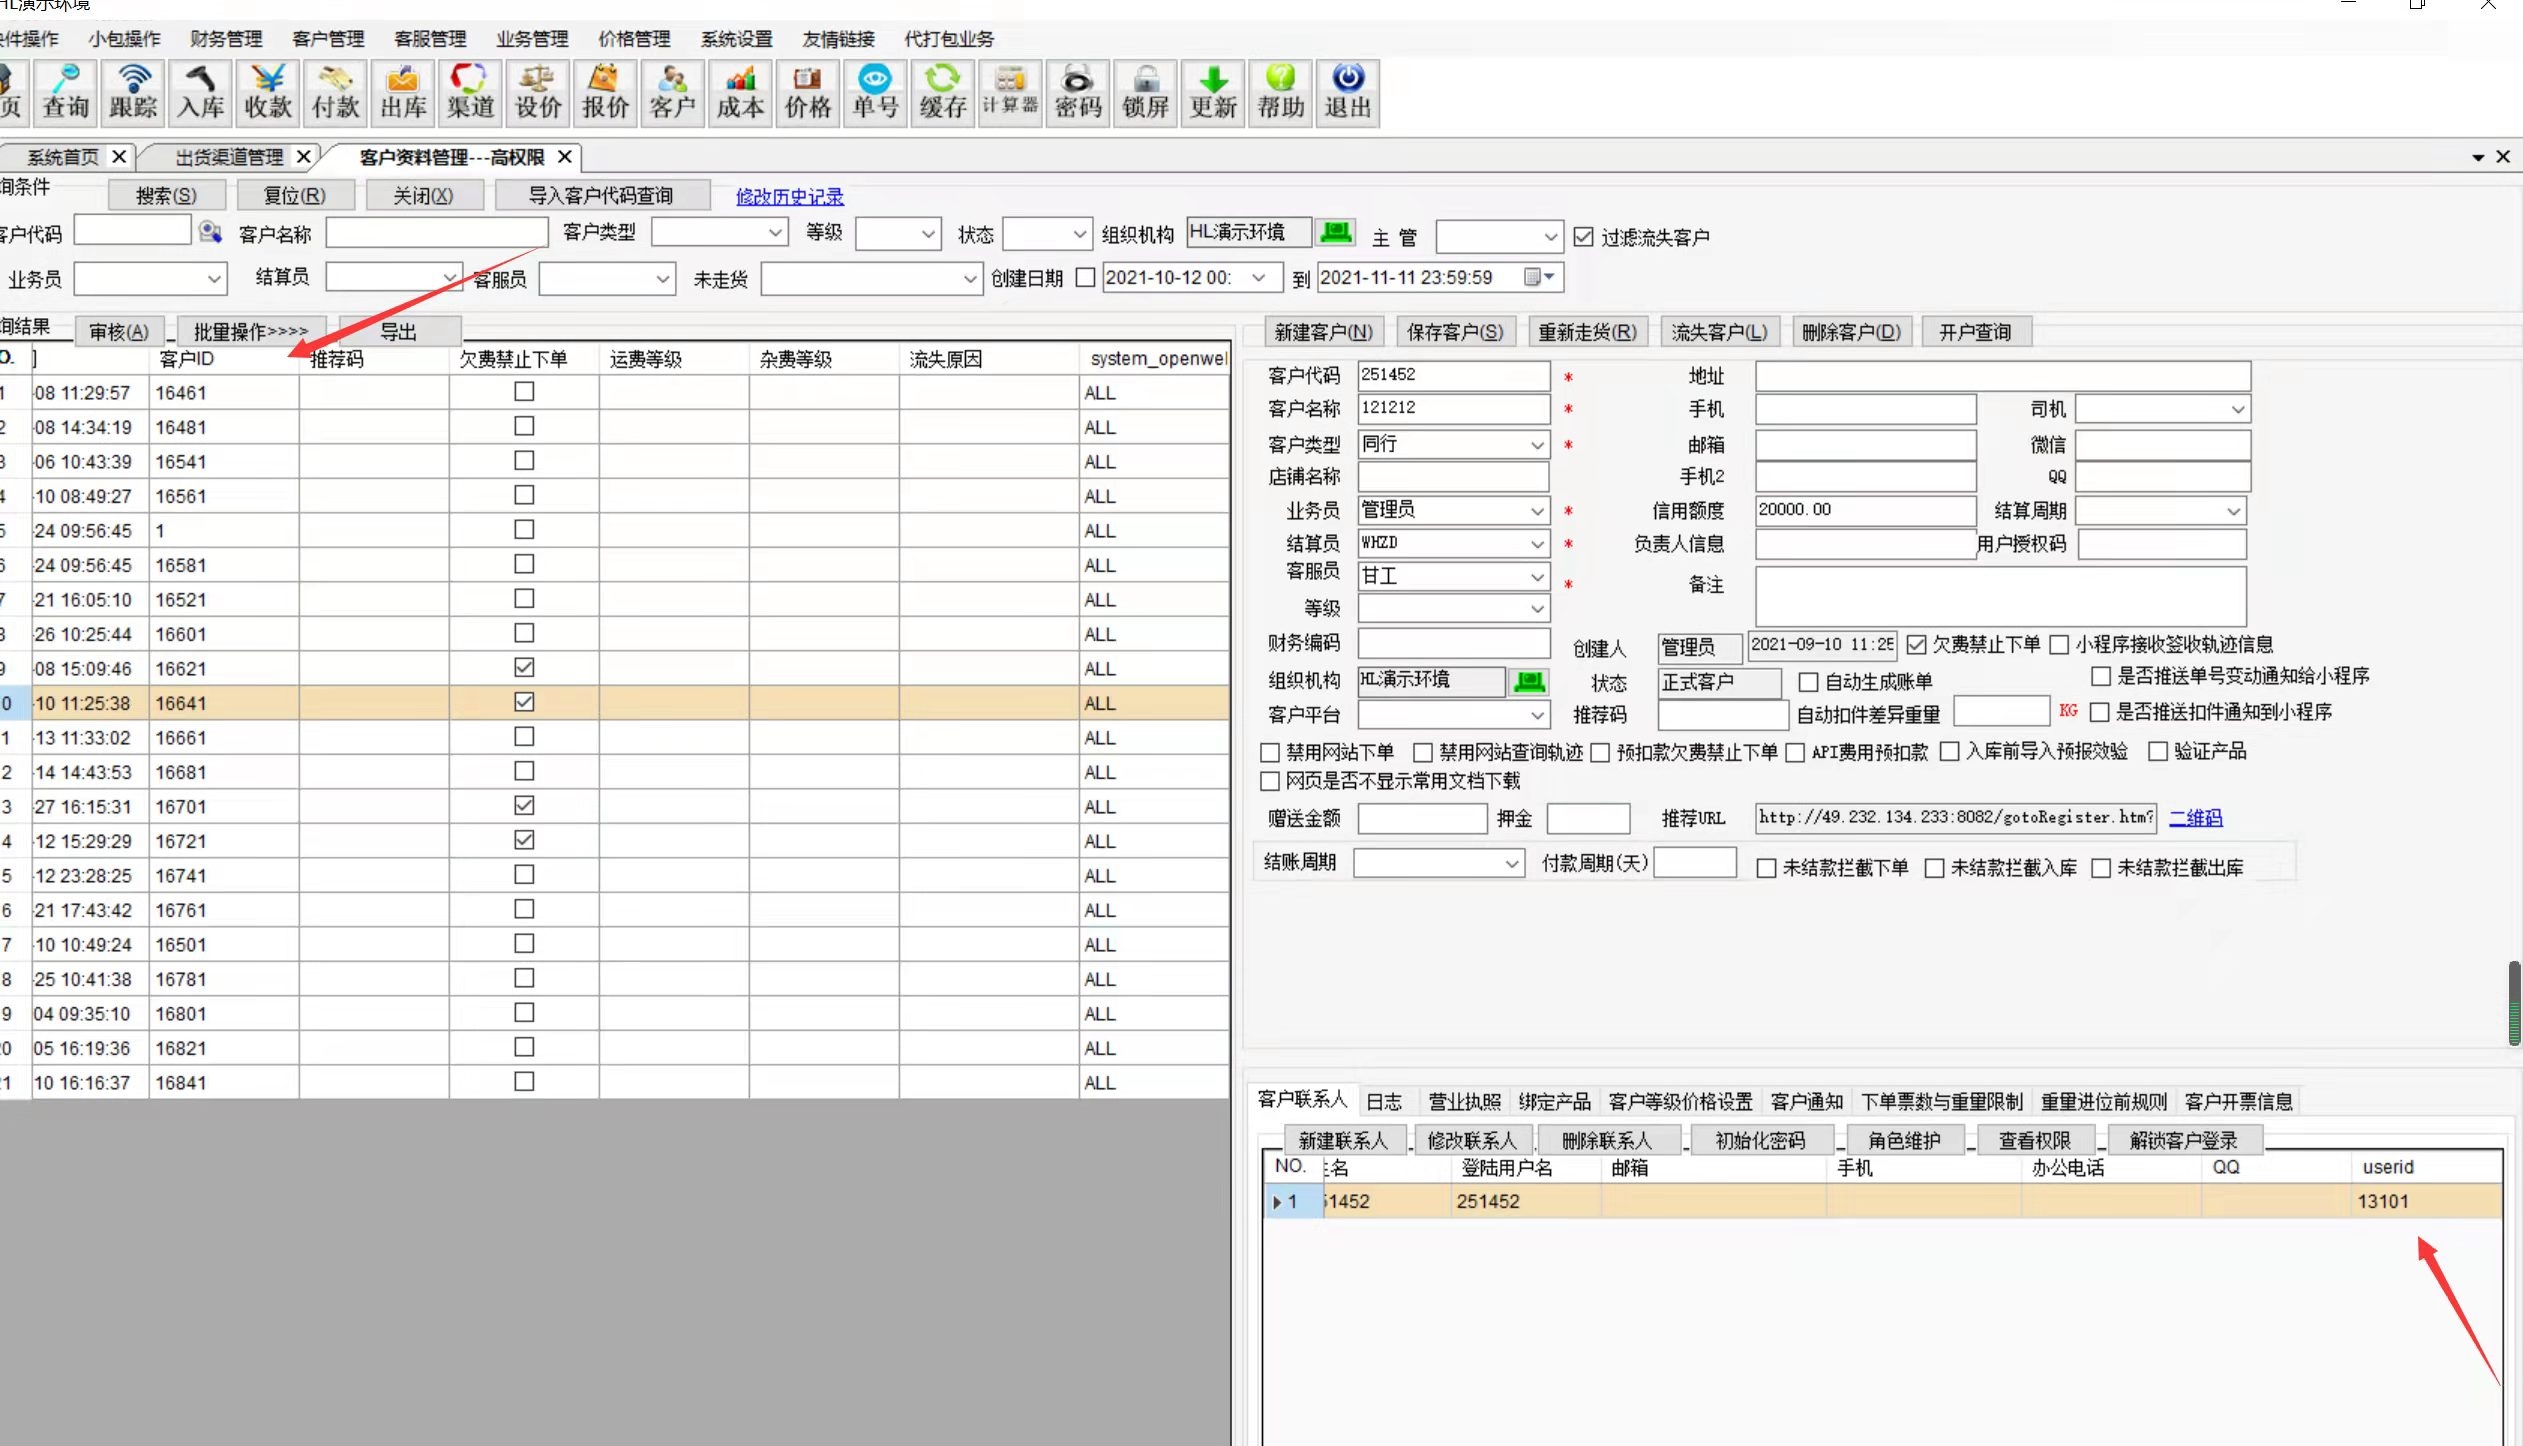Enable the 自动生成账单 checkbox
Viewport: 2523px width, 1446px height.
[x=1808, y=682]
